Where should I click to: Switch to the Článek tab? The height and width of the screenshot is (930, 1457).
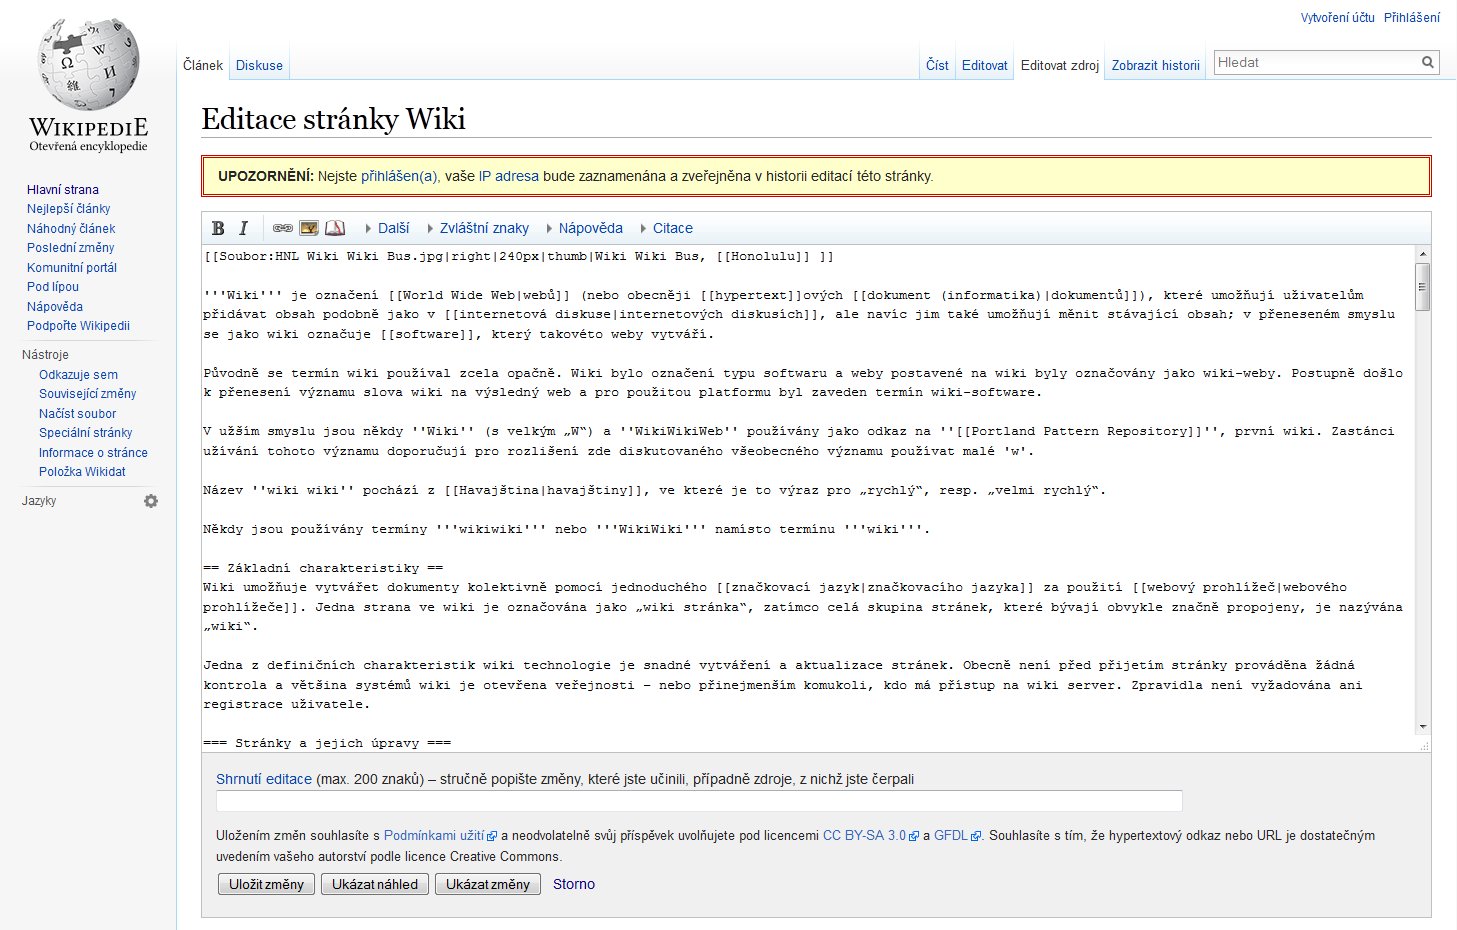pos(203,65)
